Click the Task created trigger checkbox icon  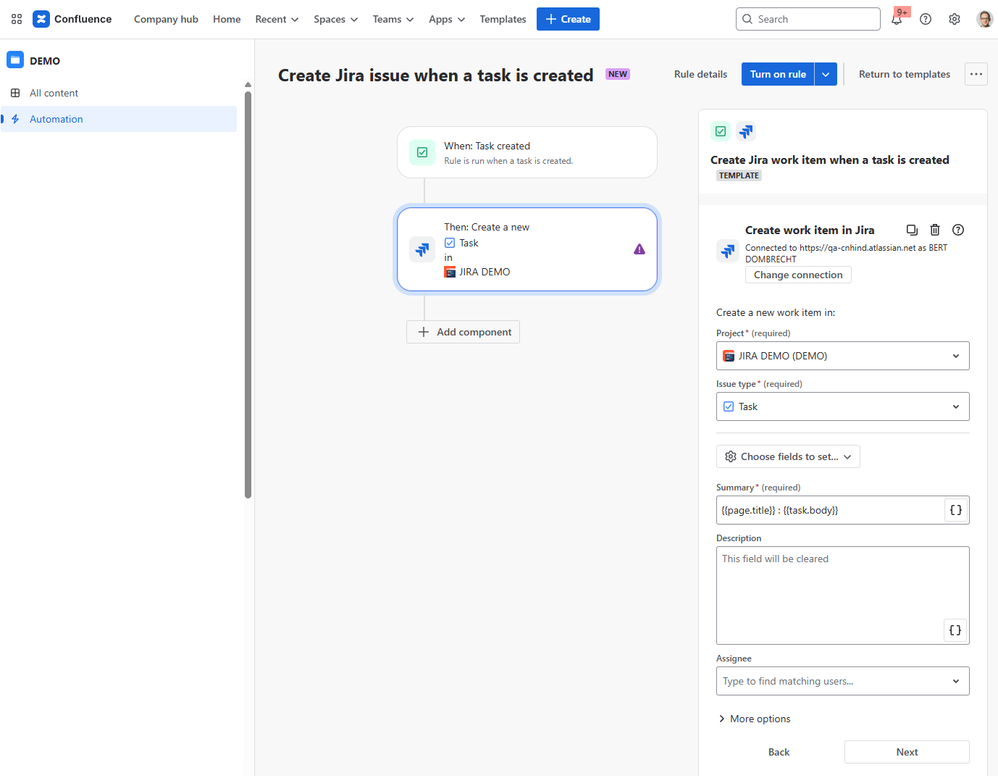tap(422, 152)
